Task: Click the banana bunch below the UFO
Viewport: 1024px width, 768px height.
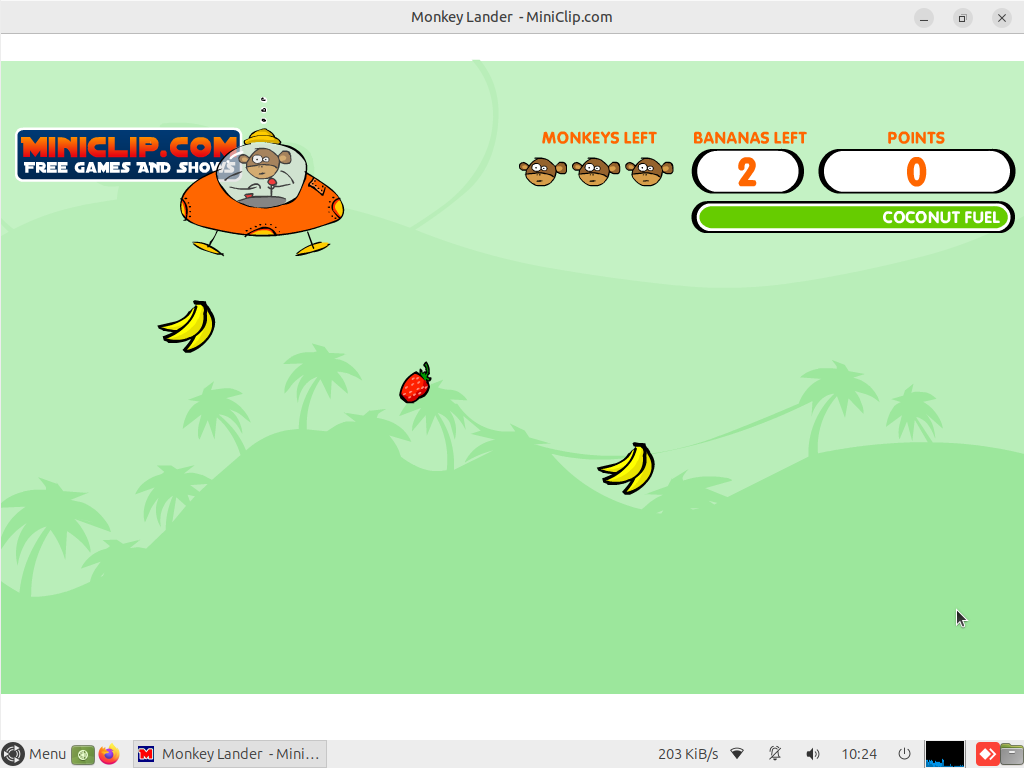Action: tap(187, 326)
